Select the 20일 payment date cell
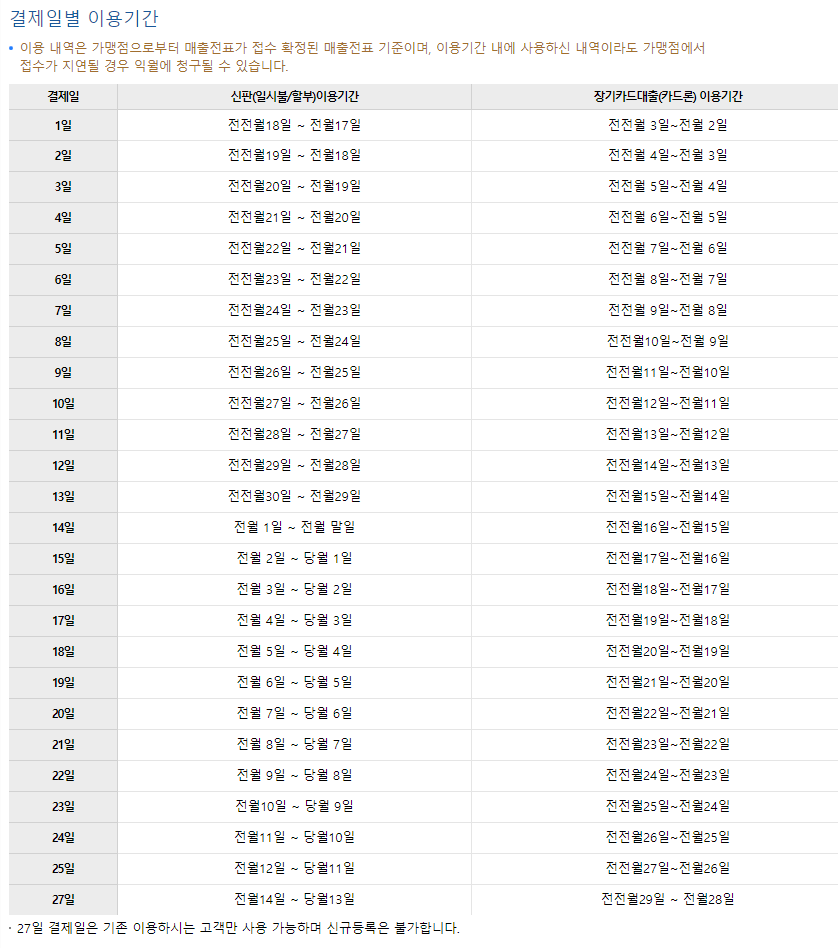Screen dimensions: 838x948 point(63,714)
